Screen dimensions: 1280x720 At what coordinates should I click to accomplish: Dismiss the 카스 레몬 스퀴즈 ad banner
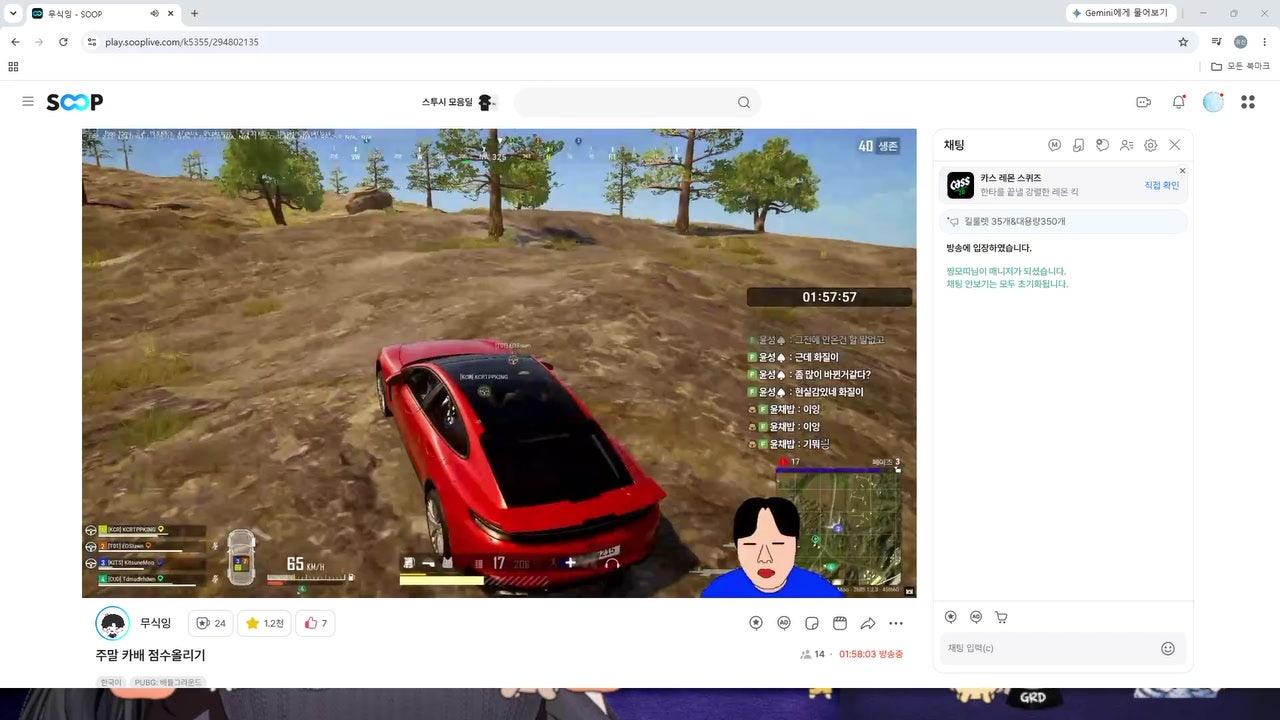(x=1182, y=171)
